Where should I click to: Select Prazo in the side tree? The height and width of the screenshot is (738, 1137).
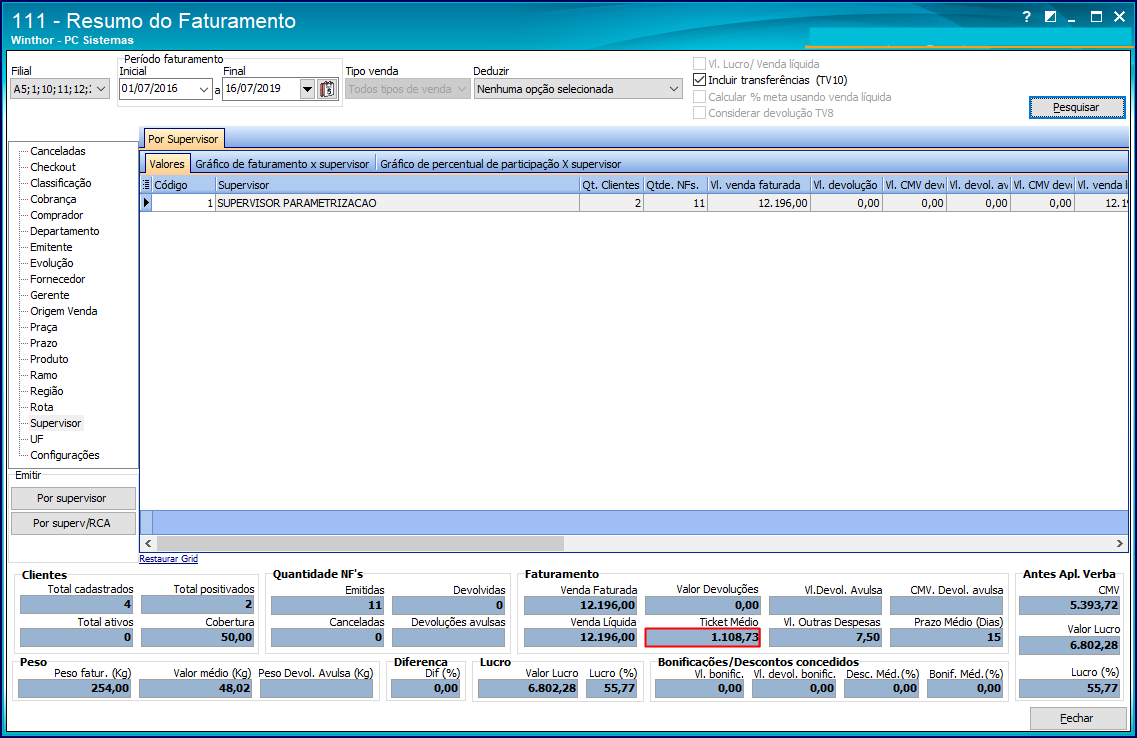pos(44,343)
